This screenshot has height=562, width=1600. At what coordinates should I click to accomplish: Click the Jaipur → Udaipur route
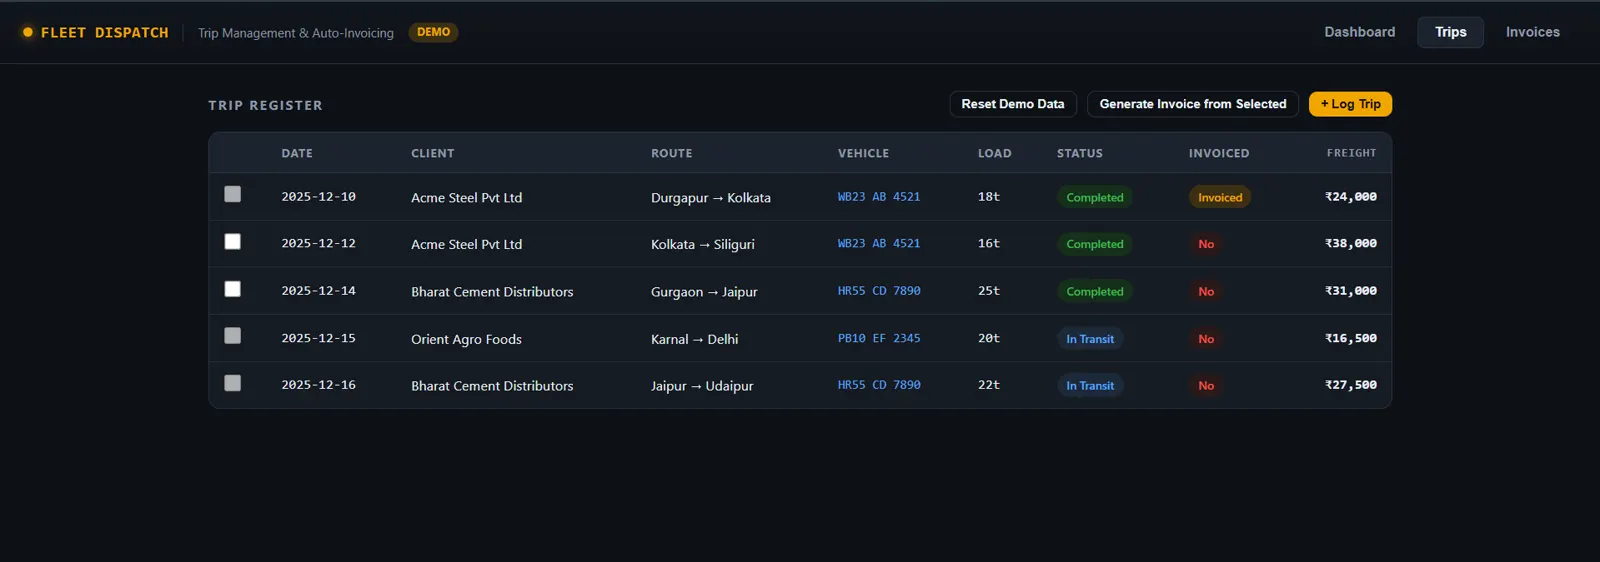[x=702, y=386]
